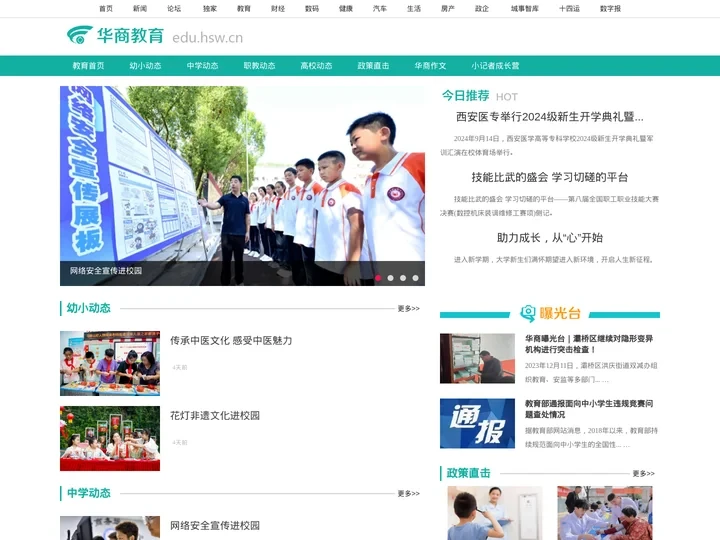Open 生活 in top navigation
This screenshot has height=540, width=720.
[414, 9]
